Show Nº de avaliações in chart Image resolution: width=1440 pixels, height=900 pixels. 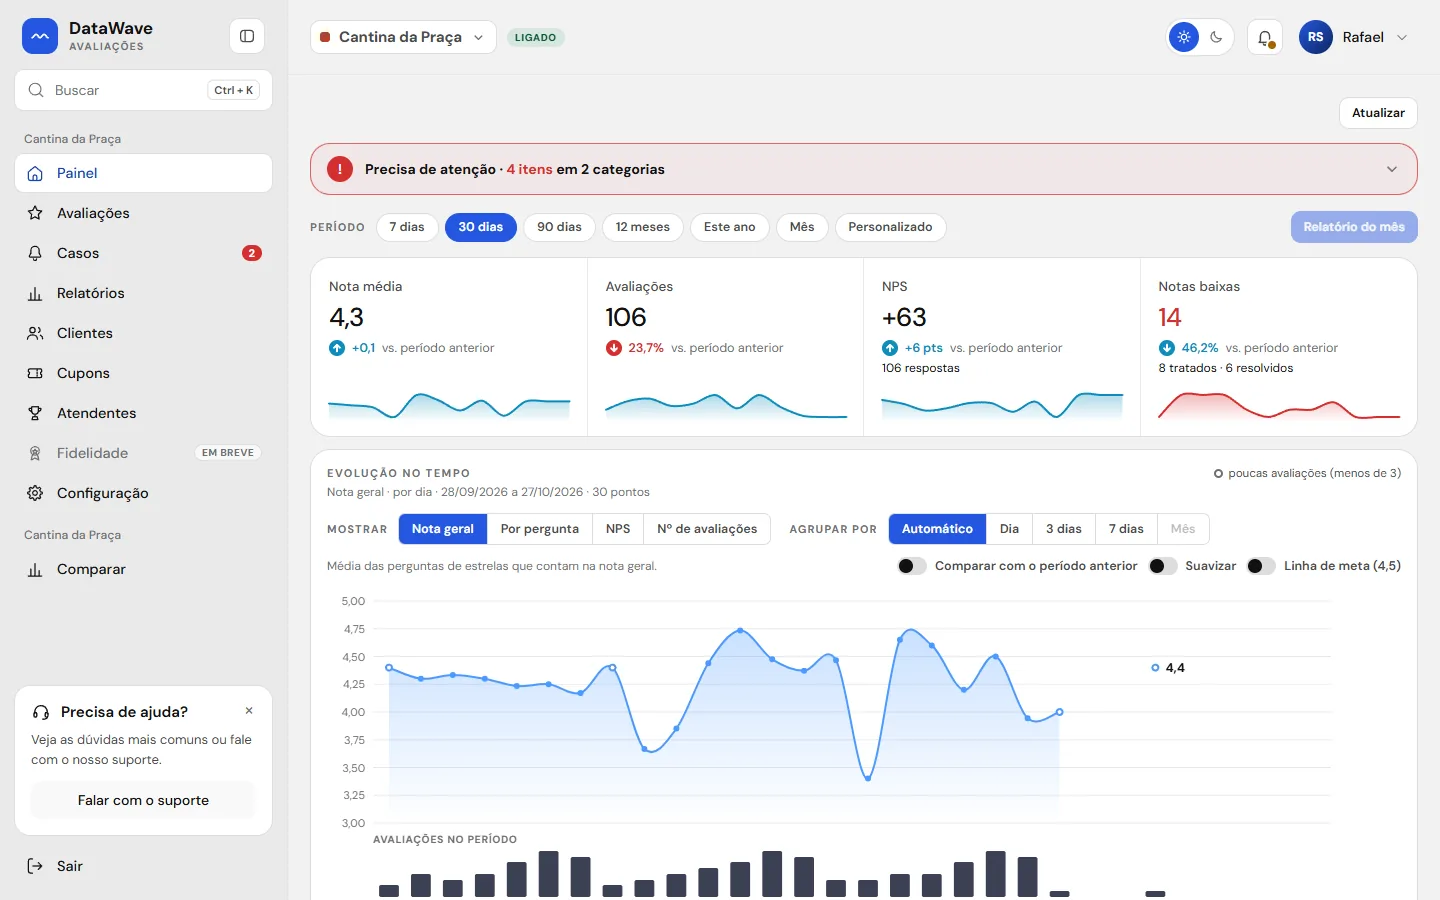707,529
